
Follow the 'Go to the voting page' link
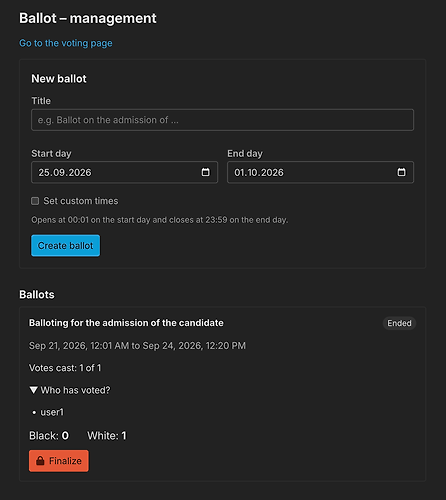click(x=66, y=43)
